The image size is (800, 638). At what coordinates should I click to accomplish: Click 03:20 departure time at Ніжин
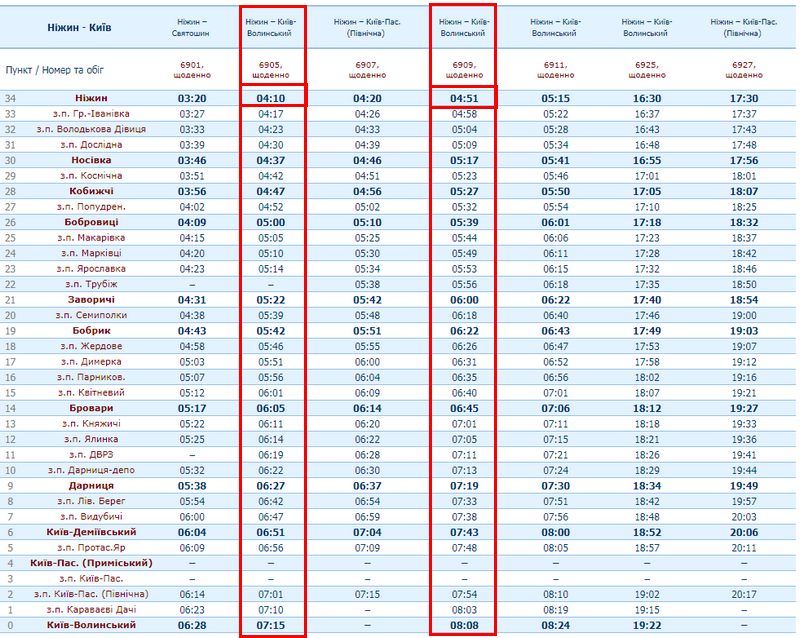pyautogui.click(x=191, y=98)
